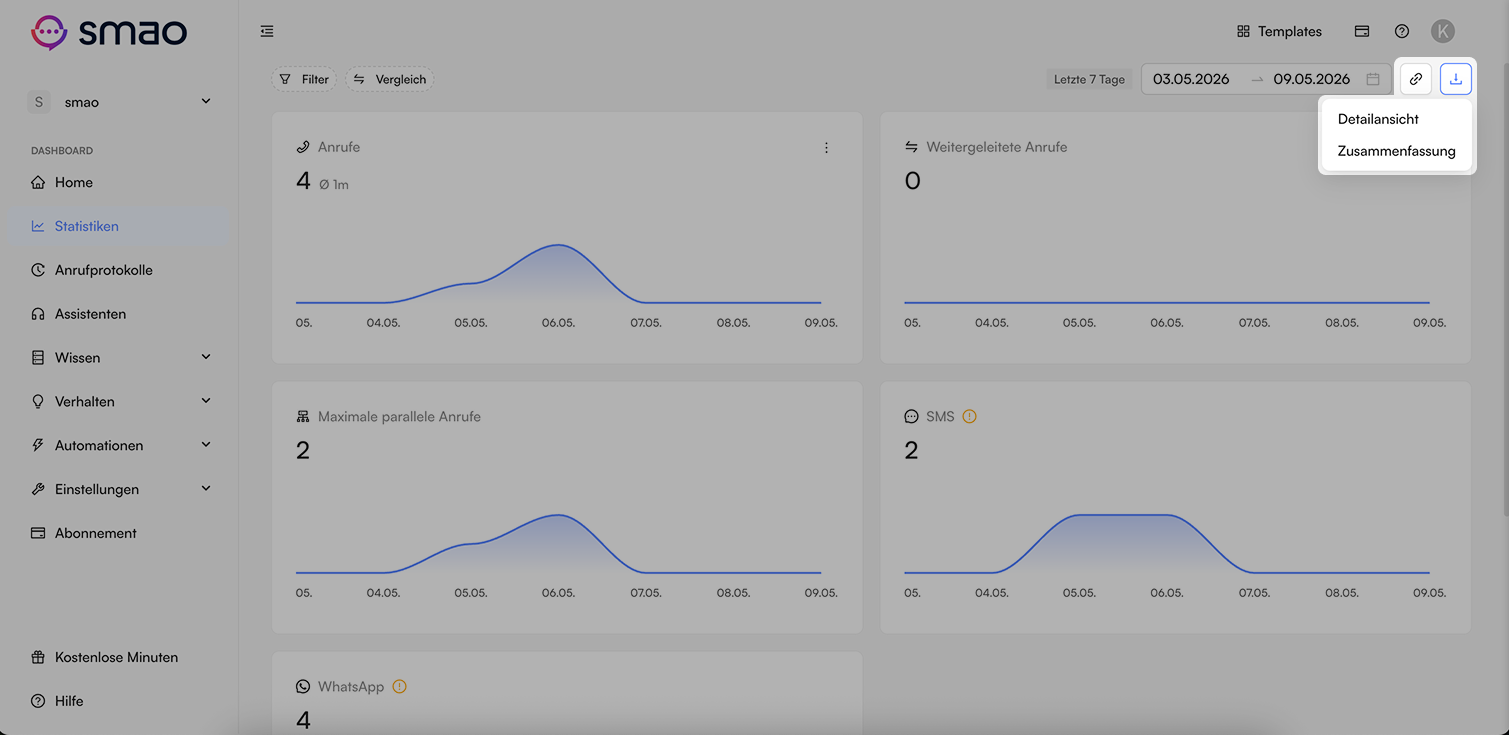The width and height of the screenshot is (1509, 735).
Task: Click the SMS chart area
Action: pos(1167,543)
